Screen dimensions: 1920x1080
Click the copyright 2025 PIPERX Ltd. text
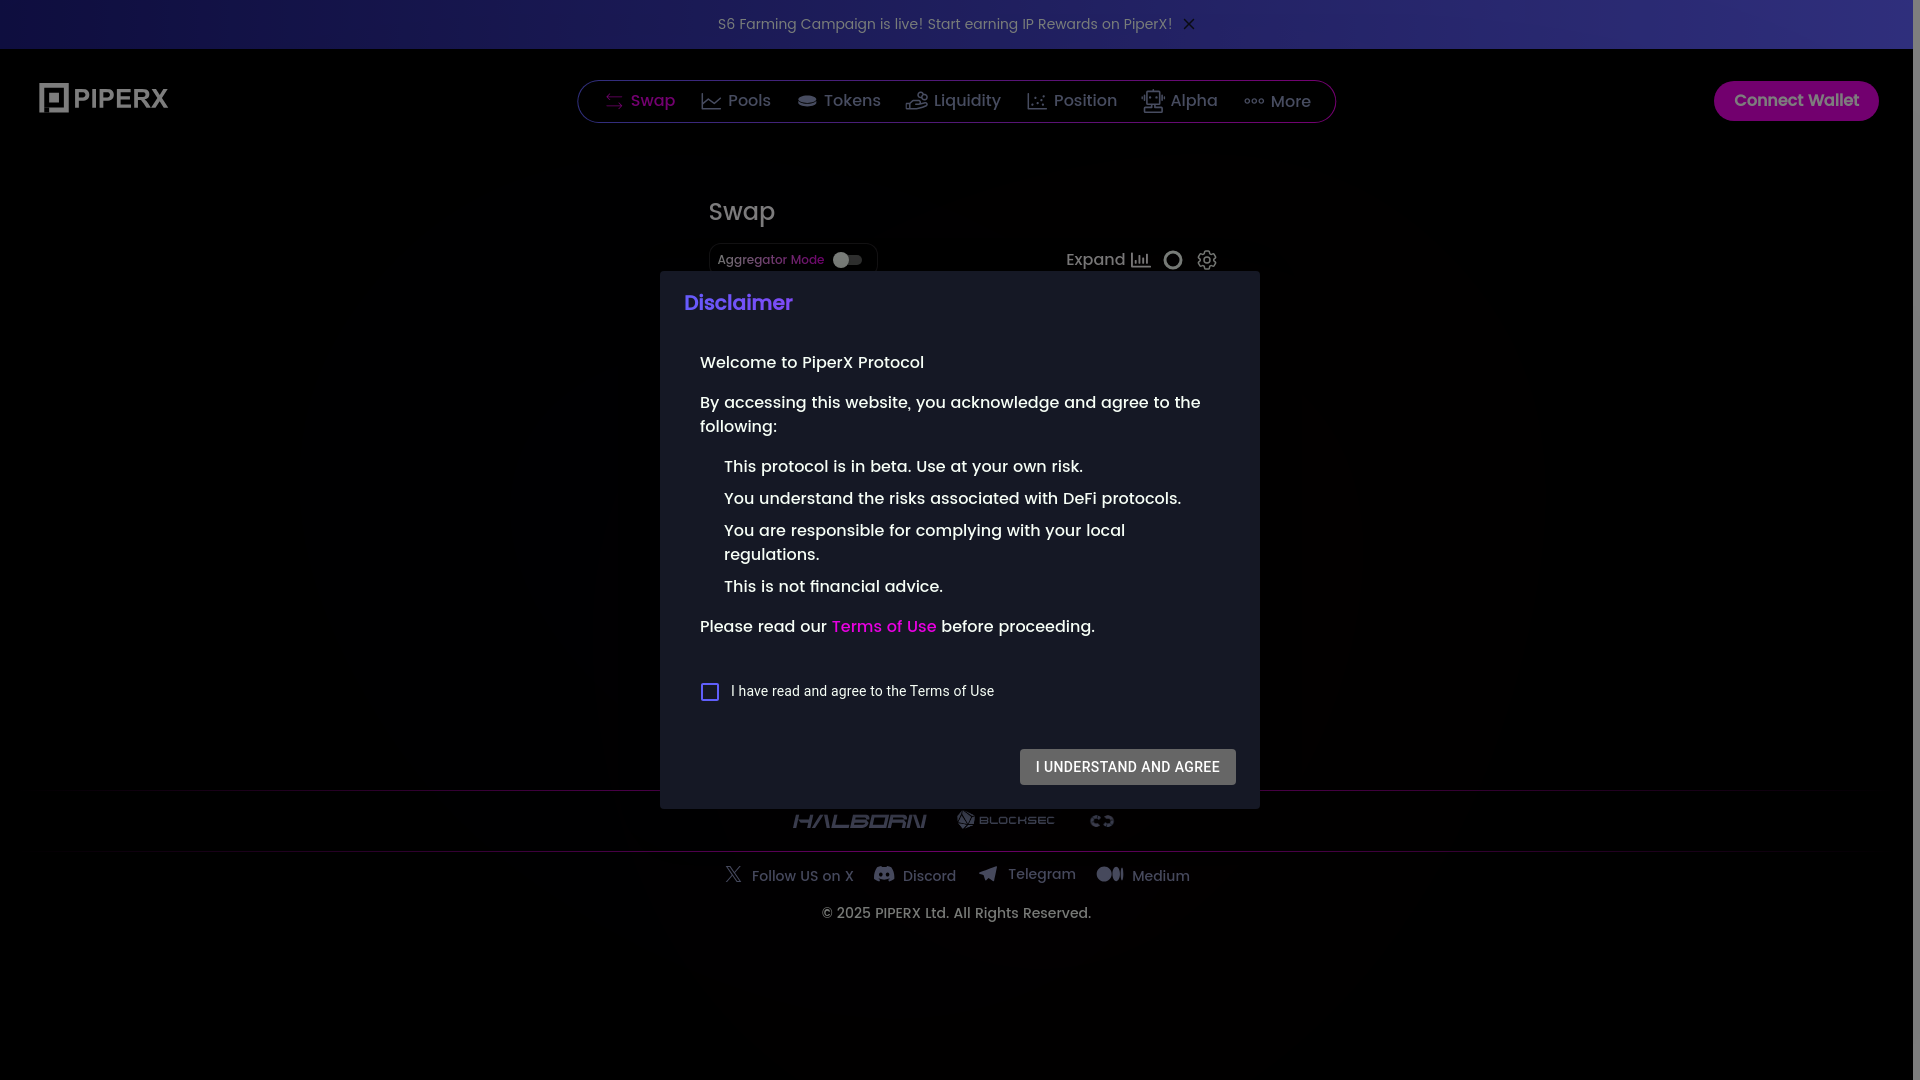tap(956, 913)
